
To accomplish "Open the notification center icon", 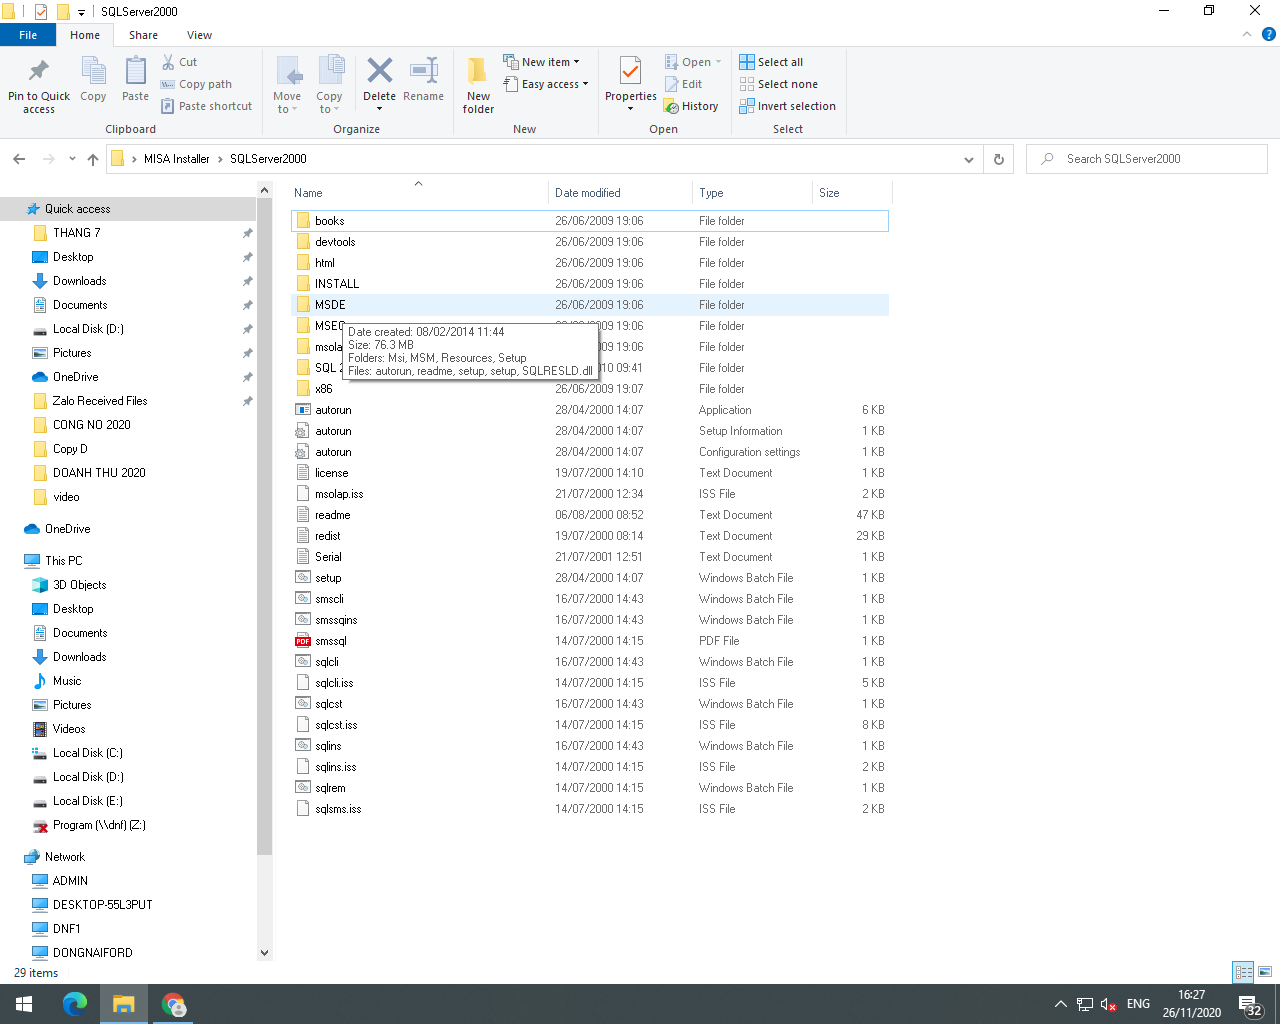I will (1249, 1004).
